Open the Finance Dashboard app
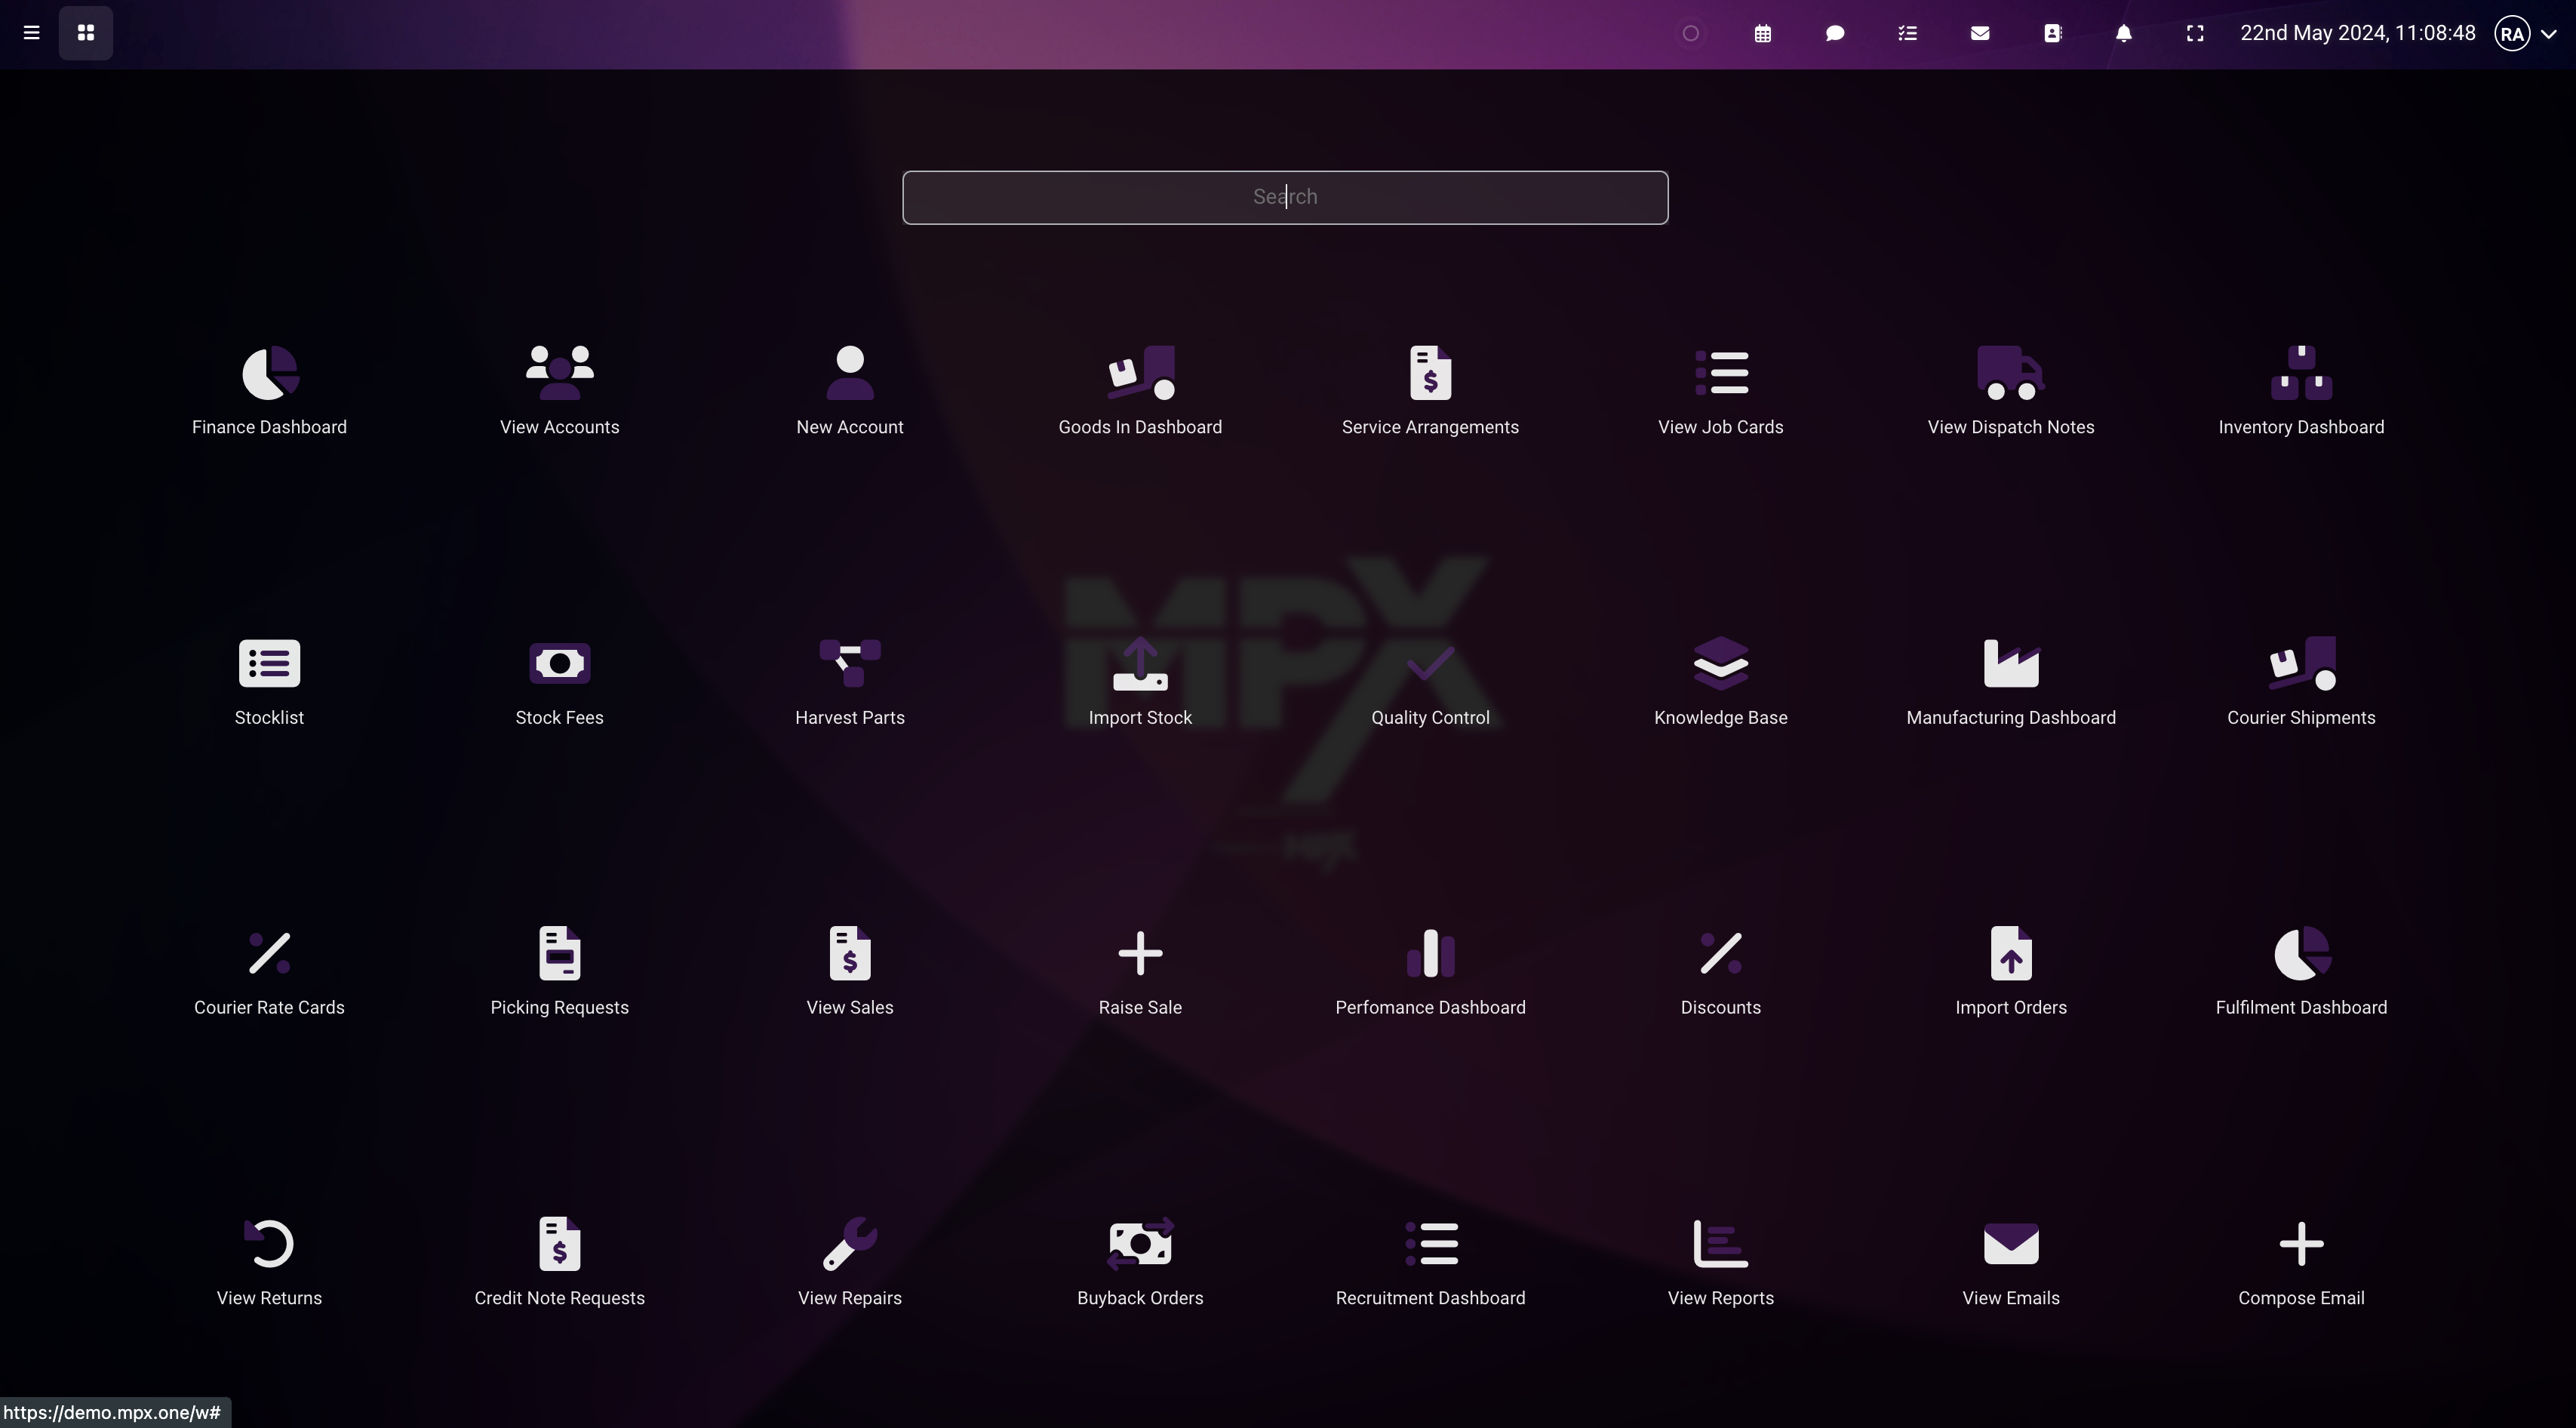Viewport: 2576px width, 1428px height. [268, 390]
